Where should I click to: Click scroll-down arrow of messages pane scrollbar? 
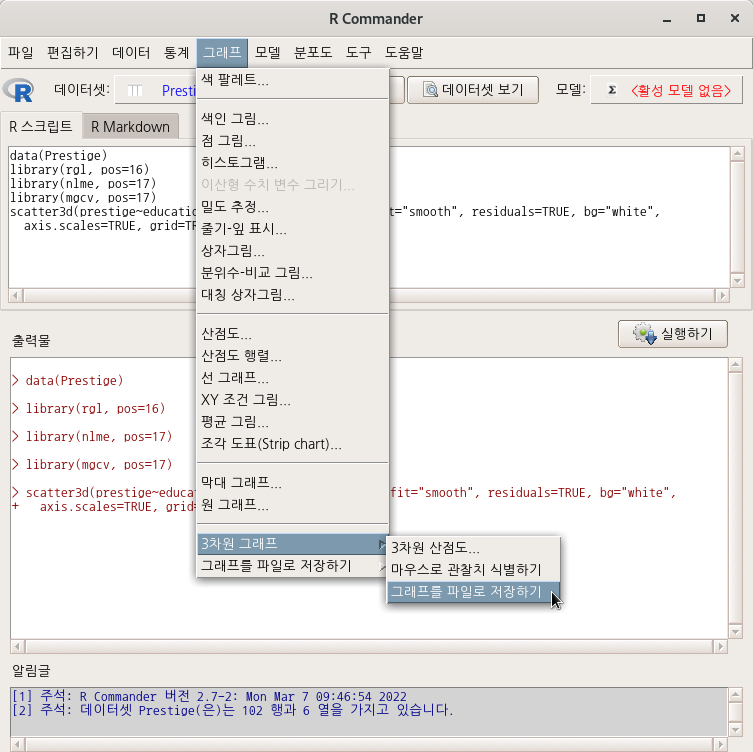pyautogui.click(x=735, y=729)
